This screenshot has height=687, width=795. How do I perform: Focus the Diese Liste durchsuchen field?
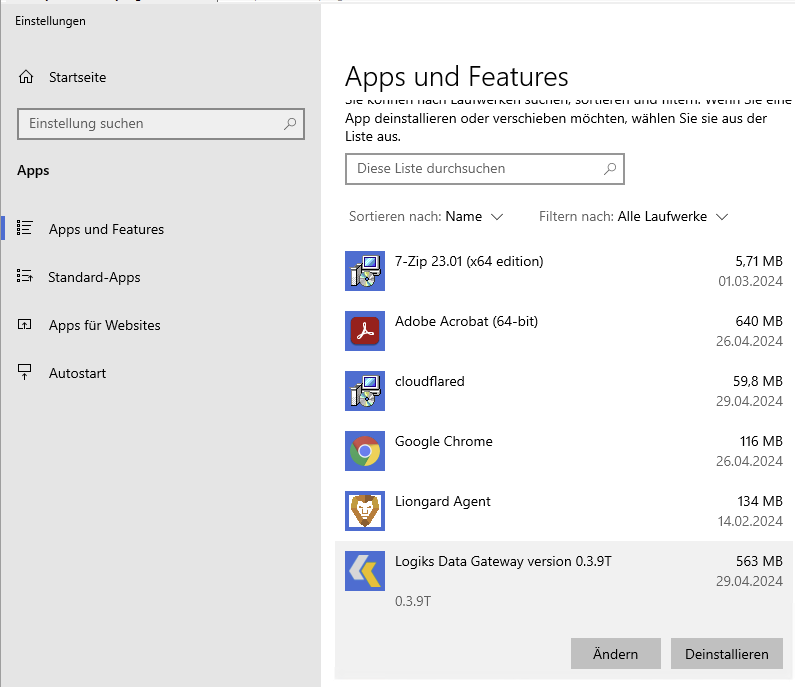470,169
